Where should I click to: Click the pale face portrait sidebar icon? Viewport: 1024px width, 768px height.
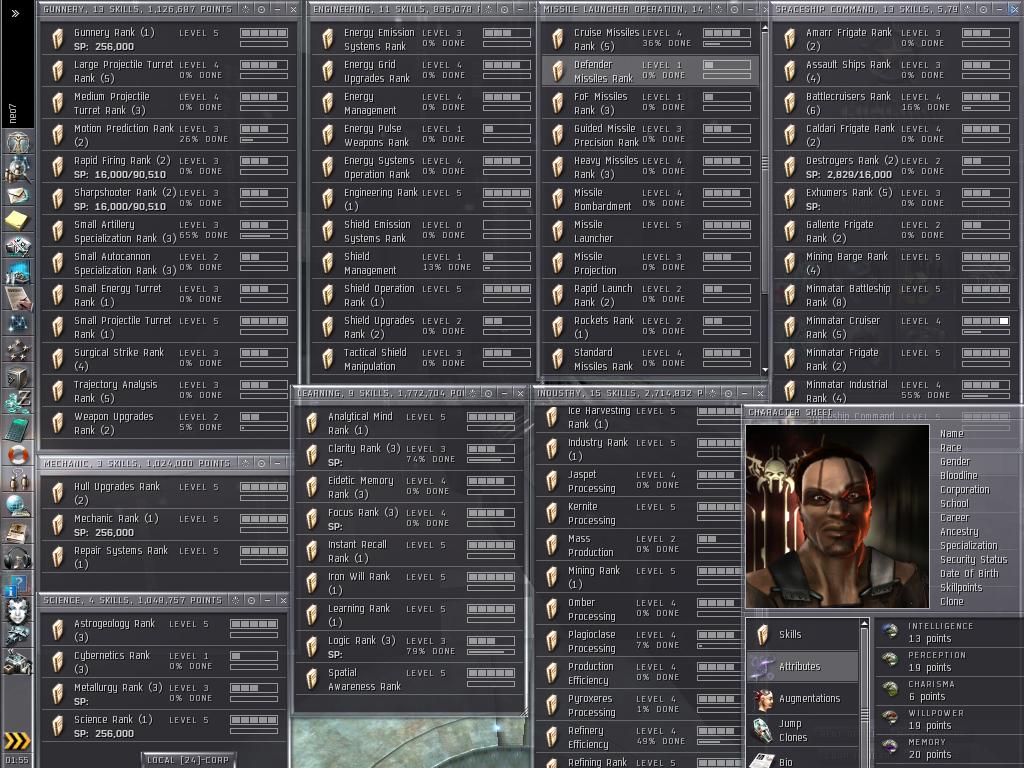point(18,611)
